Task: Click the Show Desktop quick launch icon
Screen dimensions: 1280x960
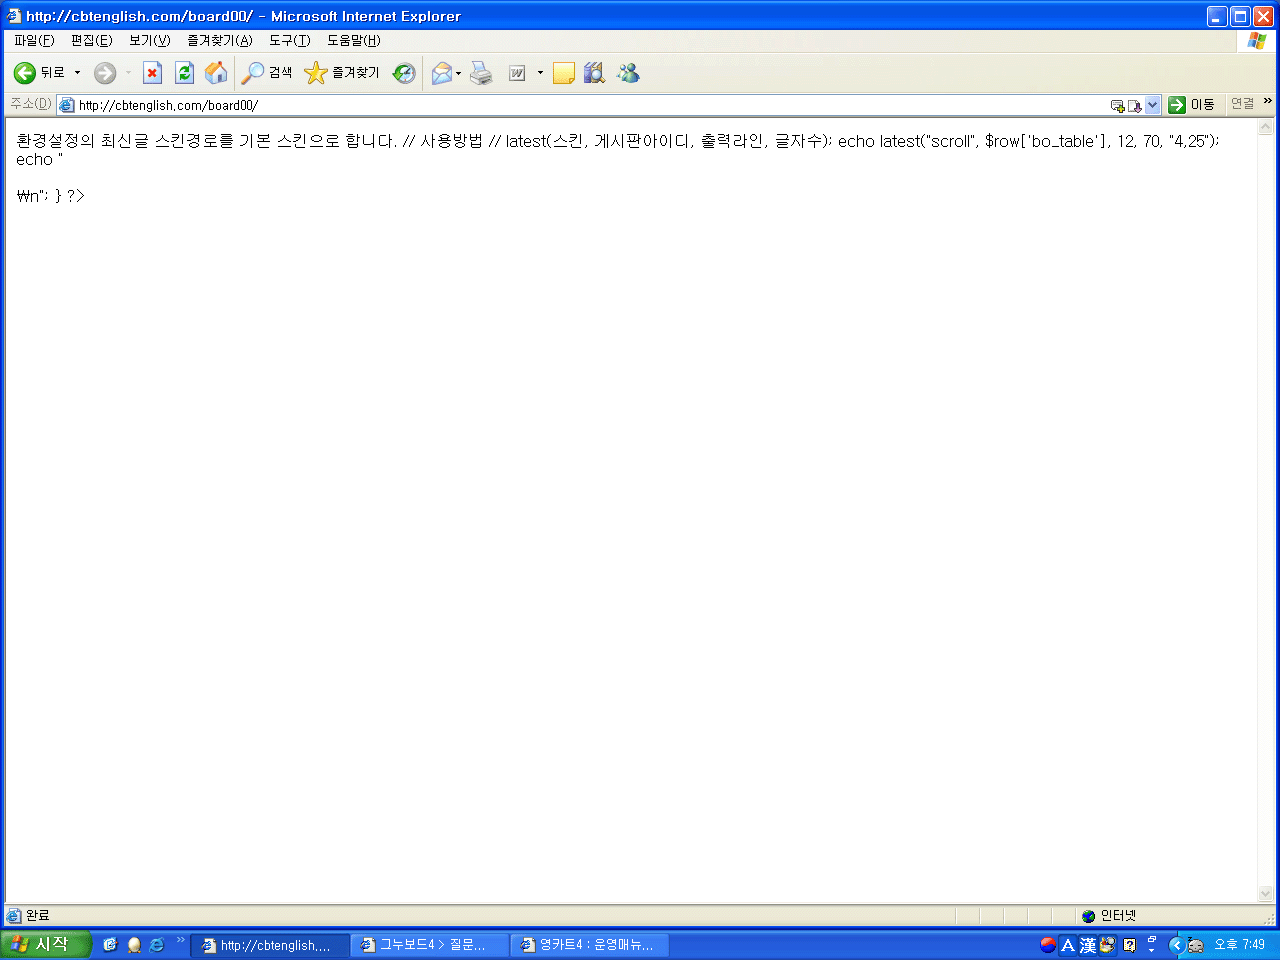Action: point(110,945)
